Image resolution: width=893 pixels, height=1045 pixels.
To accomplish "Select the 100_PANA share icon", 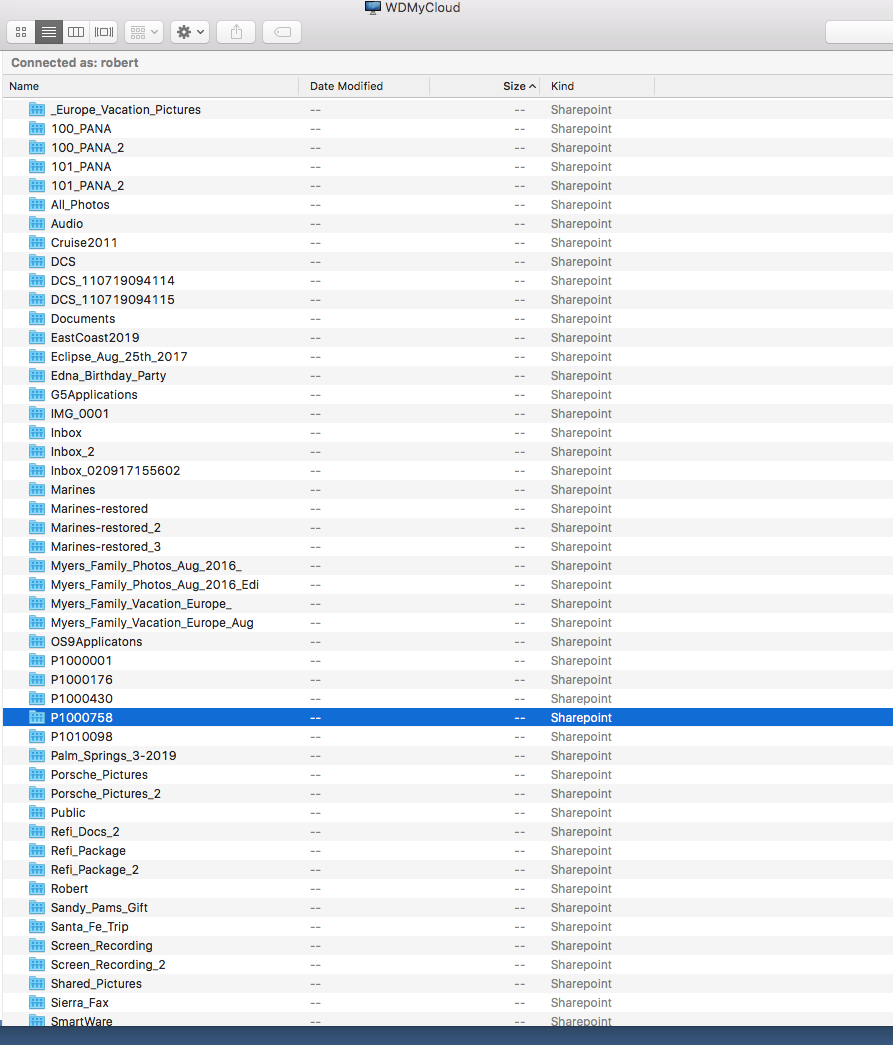I will [37, 129].
